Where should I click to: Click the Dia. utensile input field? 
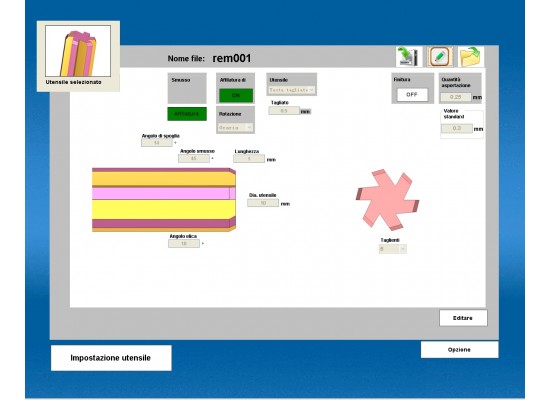click(x=263, y=203)
